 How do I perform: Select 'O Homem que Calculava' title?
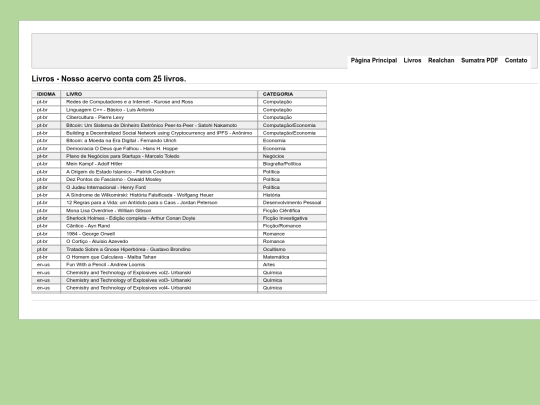click(x=111, y=257)
